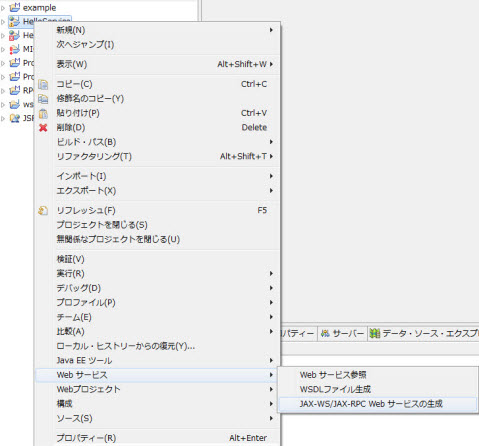Image resolution: width=479 pixels, height=446 pixels.
Task: Open 比較(A) submenu
Action: pyautogui.click(x=157, y=331)
